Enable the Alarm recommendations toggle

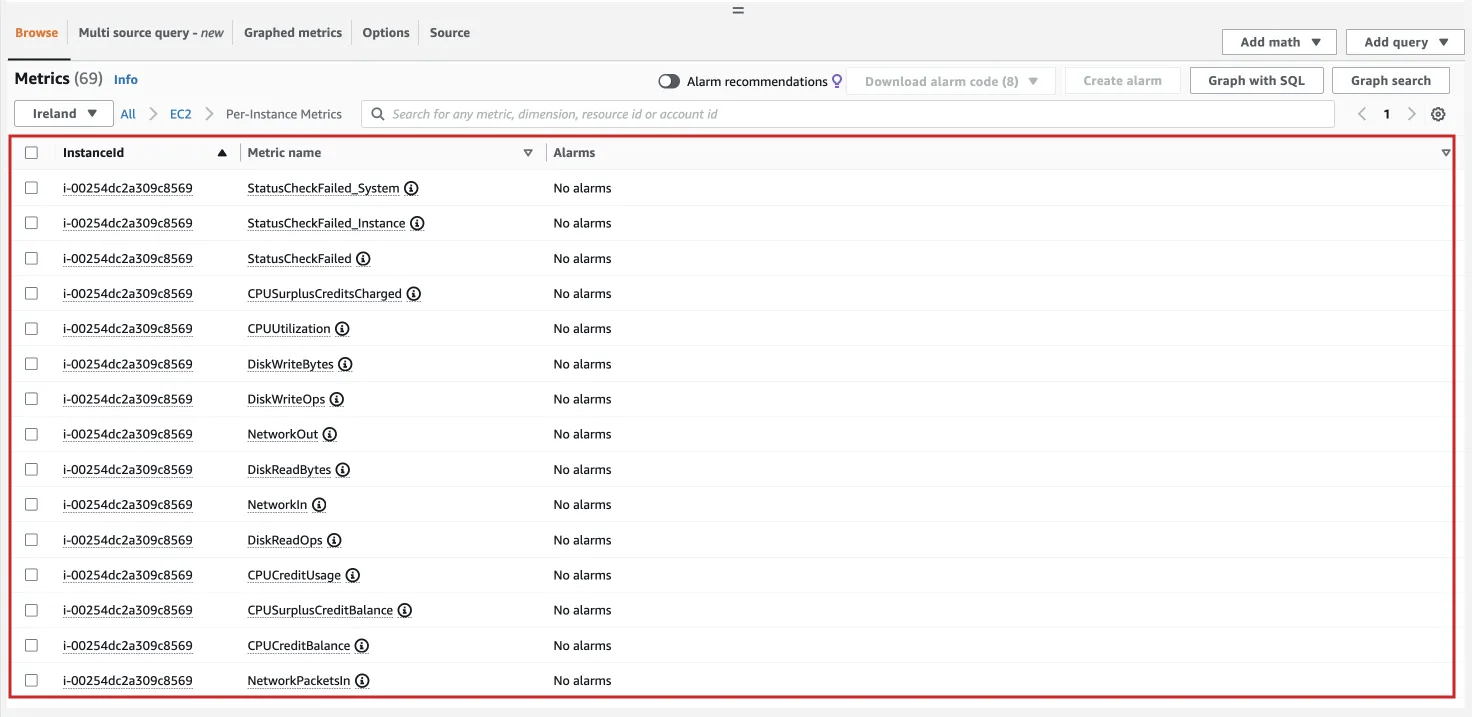point(669,81)
